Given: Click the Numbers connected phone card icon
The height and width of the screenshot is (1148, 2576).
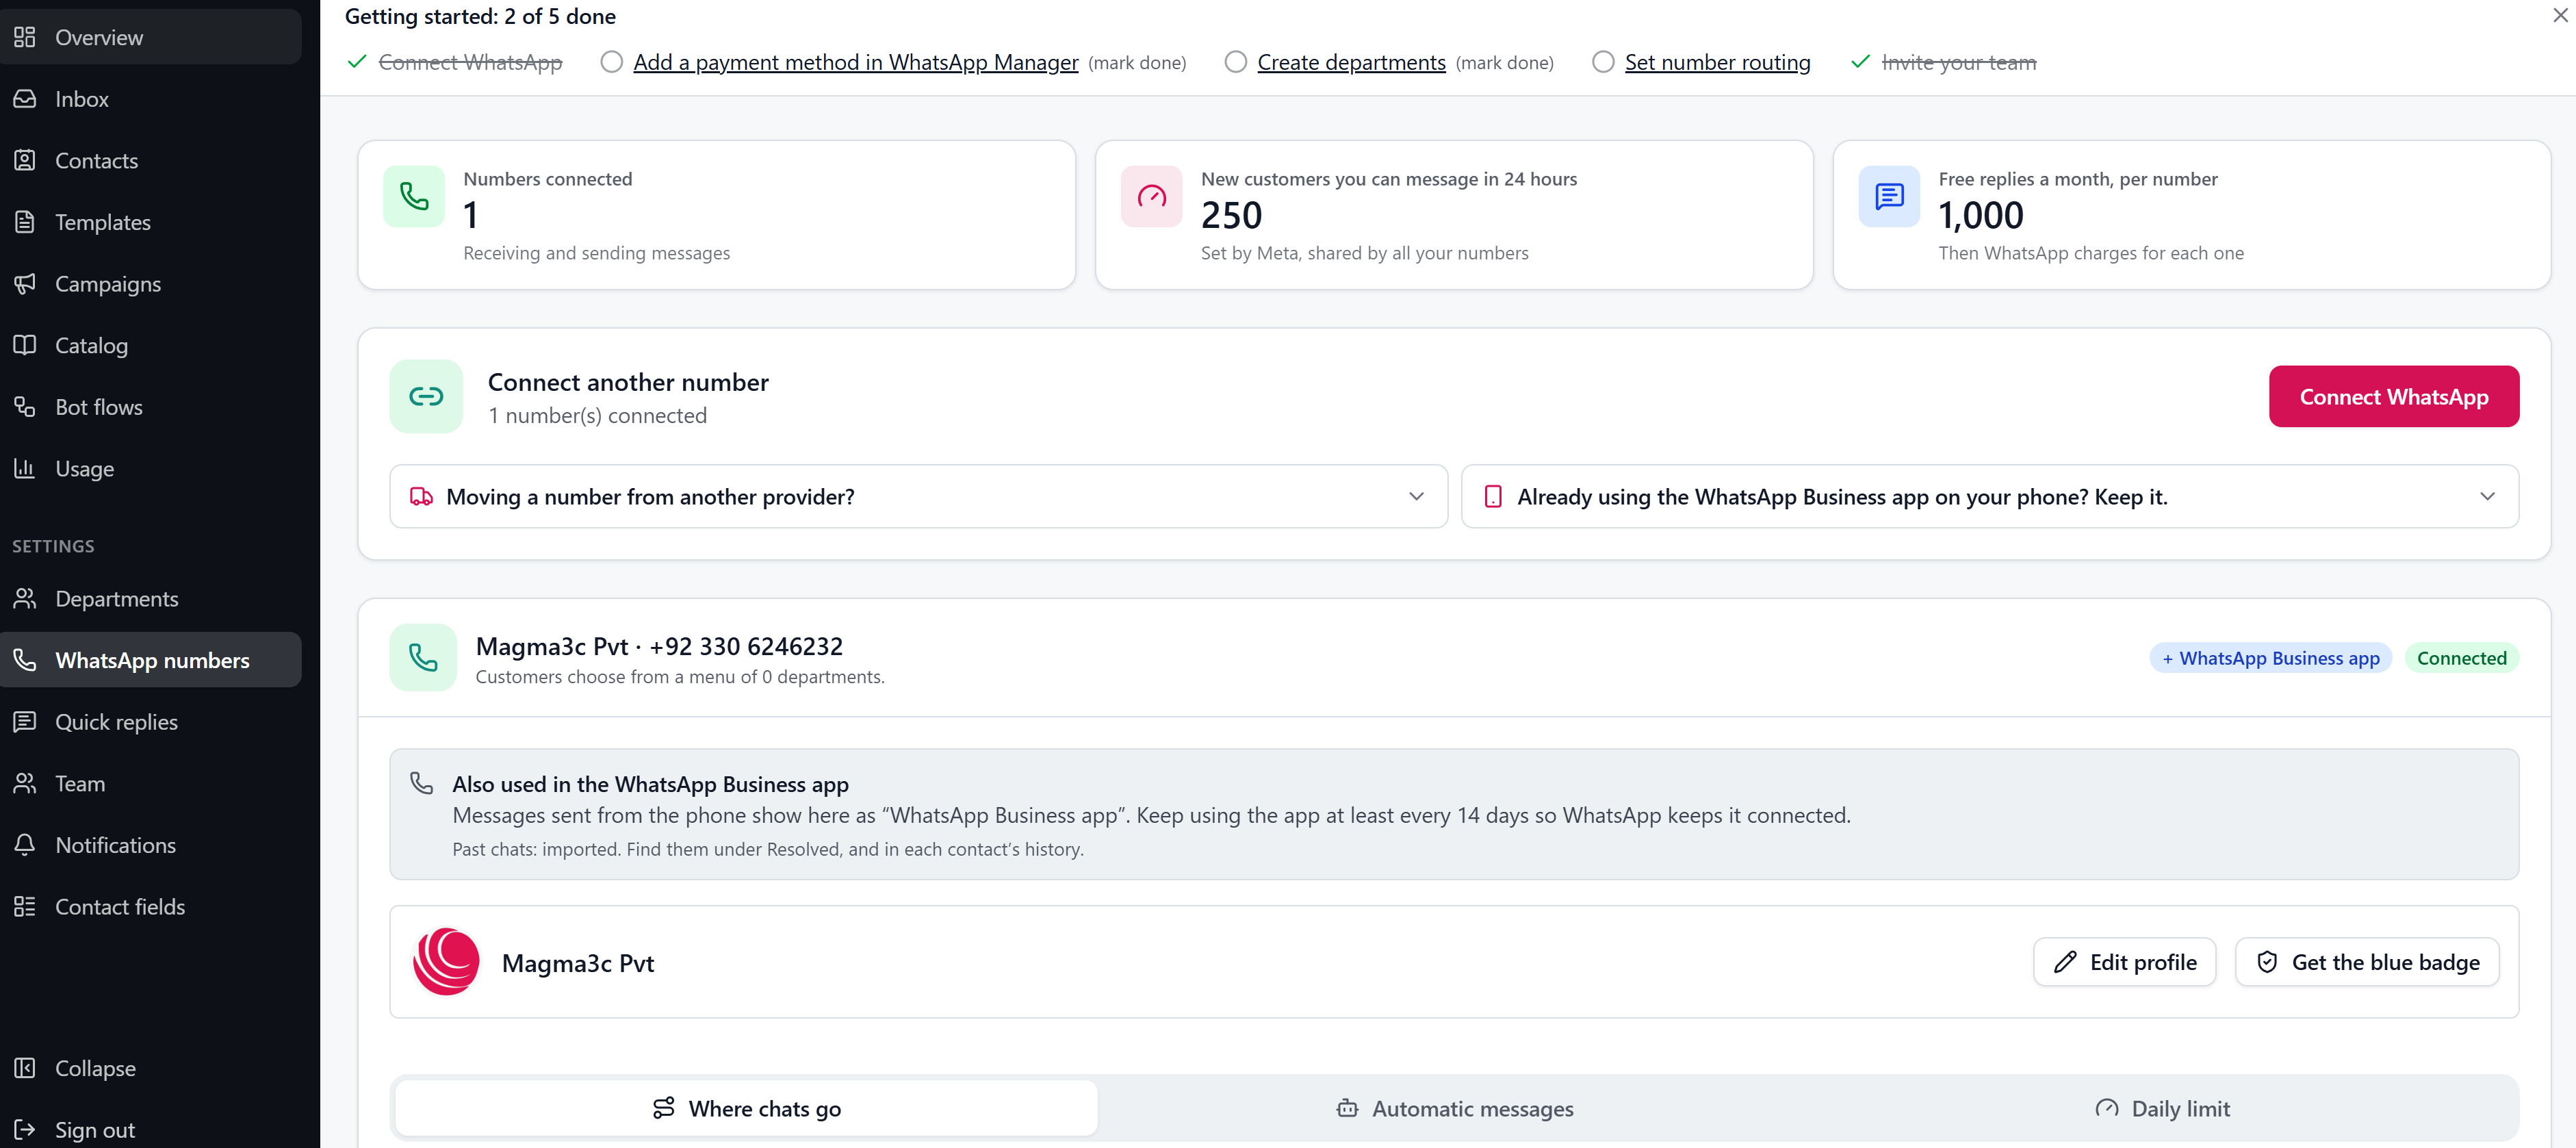Looking at the screenshot, I should [x=414, y=196].
